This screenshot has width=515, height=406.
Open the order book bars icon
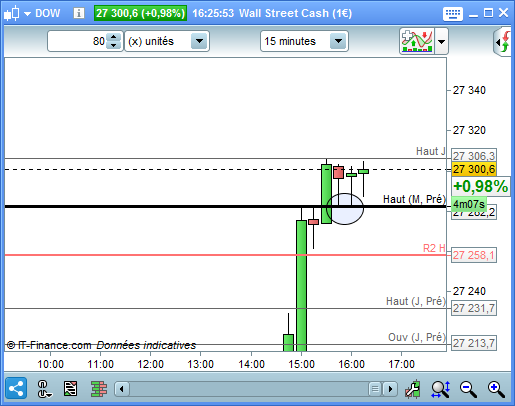tap(99, 389)
